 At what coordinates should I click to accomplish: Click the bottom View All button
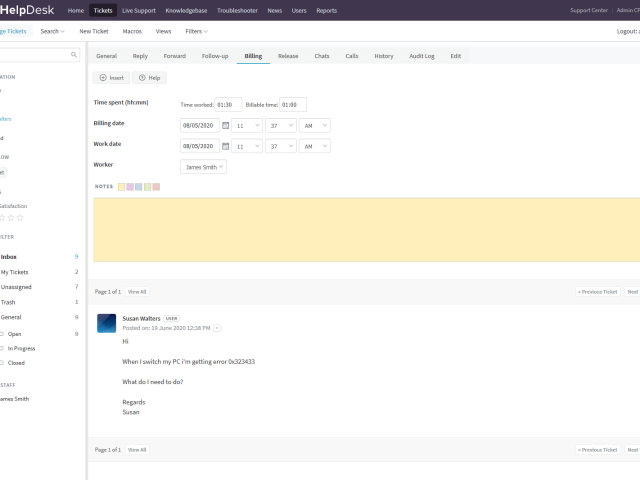(x=137, y=450)
